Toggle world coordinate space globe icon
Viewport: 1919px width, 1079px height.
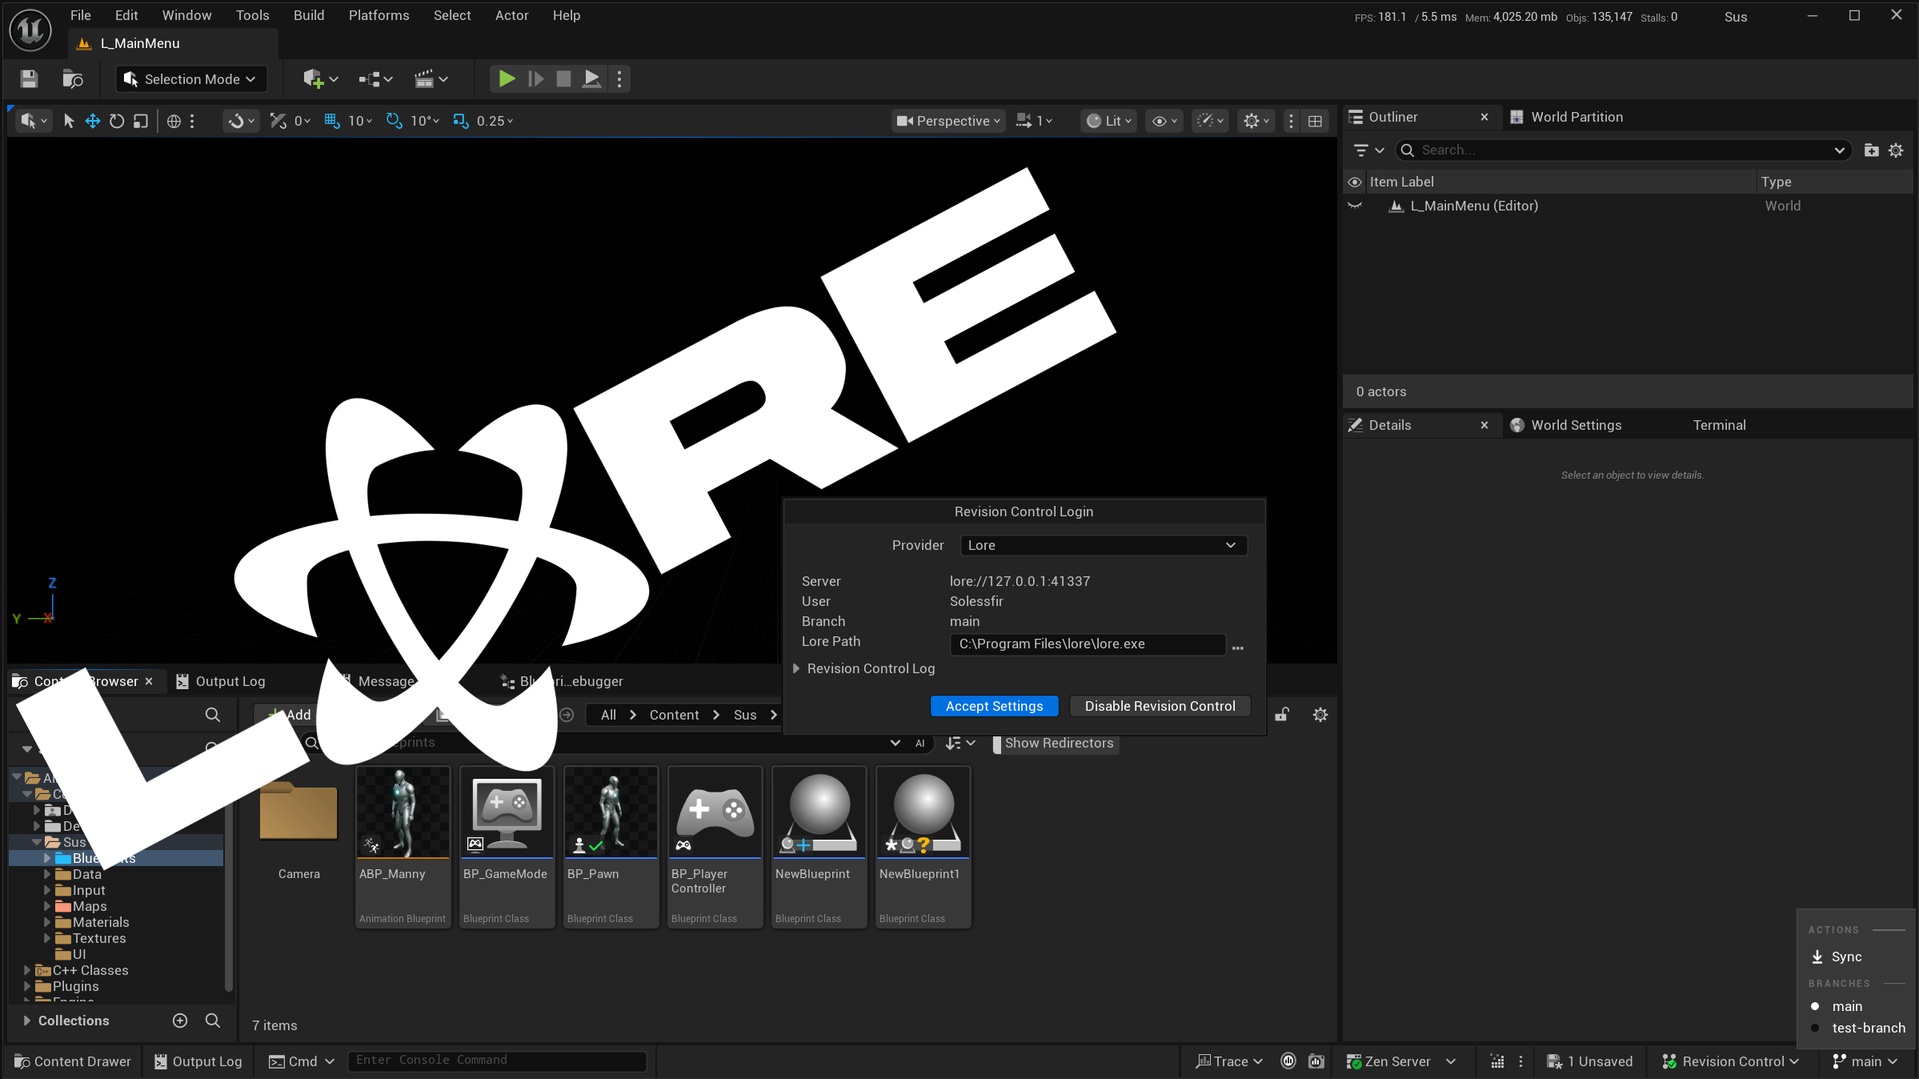(x=173, y=121)
